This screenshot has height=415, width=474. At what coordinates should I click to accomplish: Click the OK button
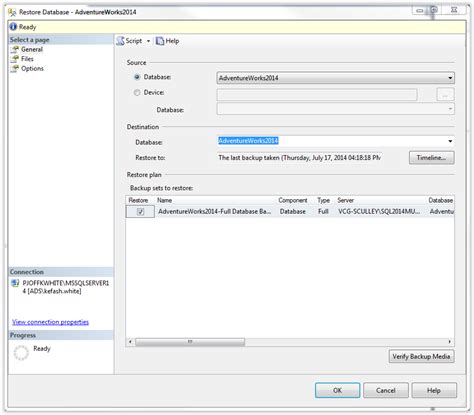pos(337,390)
